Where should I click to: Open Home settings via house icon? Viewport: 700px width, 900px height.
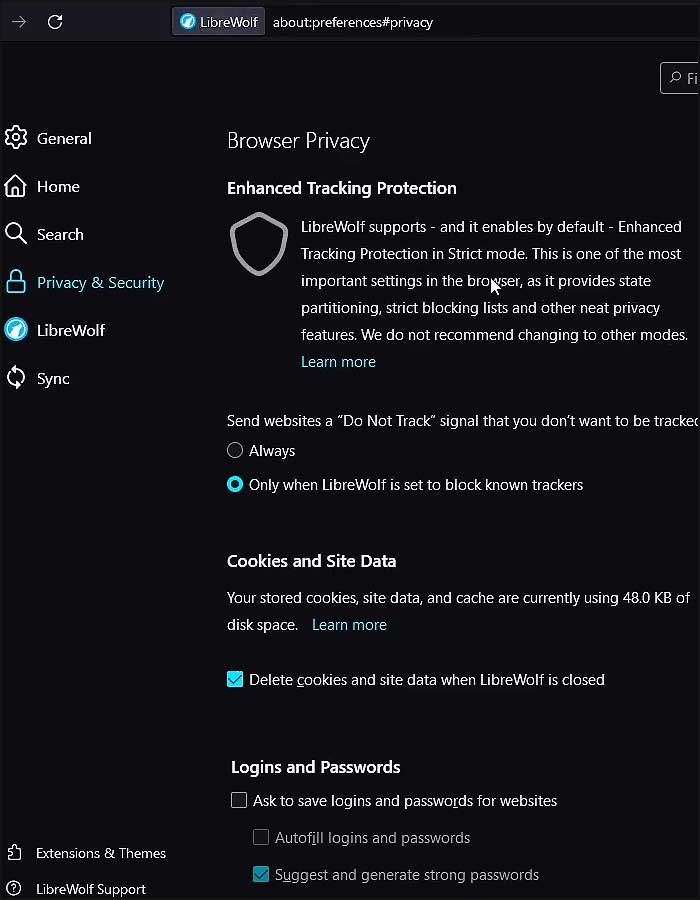pyautogui.click(x=15, y=186)
